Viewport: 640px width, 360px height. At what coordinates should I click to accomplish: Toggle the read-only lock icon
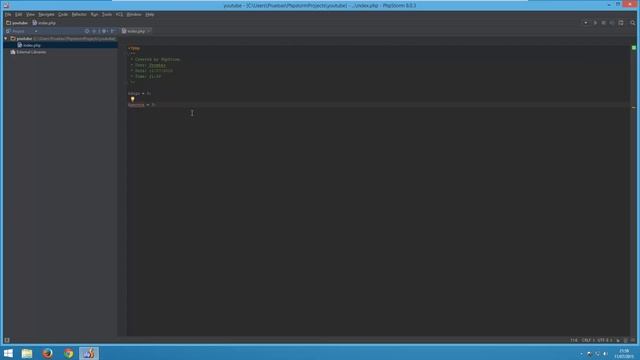618,340
